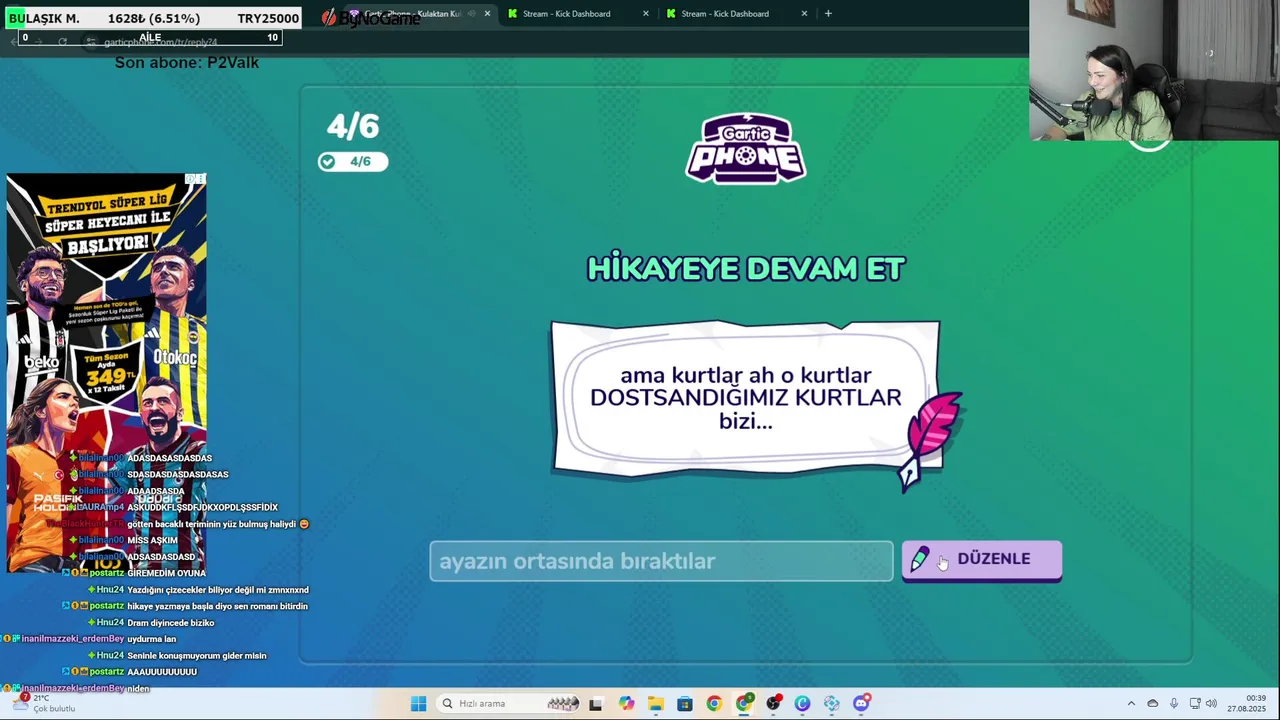
Task: Click chat message "GİREMEDİM OYUNA"
Action: click(x=166, y=573)
